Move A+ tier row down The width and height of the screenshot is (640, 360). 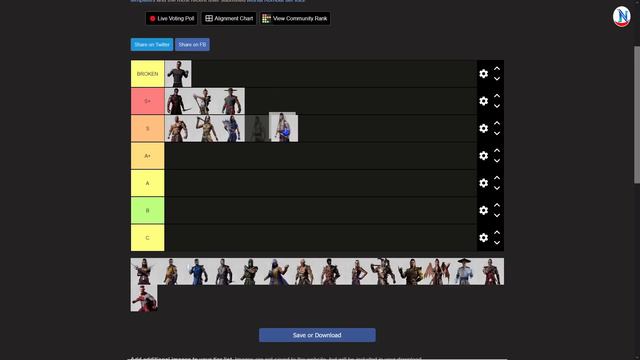coord(497,161)
